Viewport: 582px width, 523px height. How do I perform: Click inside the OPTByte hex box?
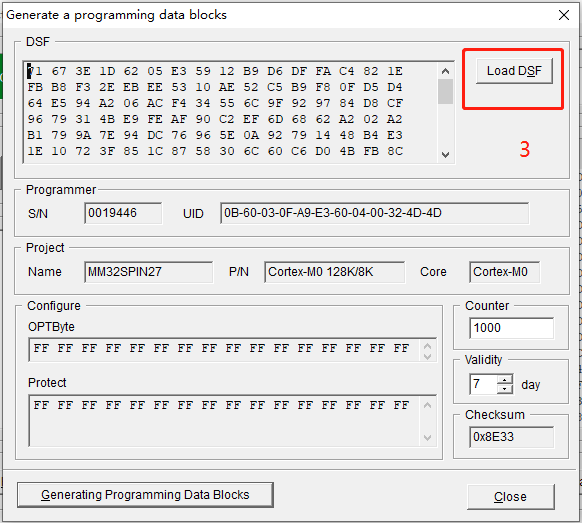226,349
